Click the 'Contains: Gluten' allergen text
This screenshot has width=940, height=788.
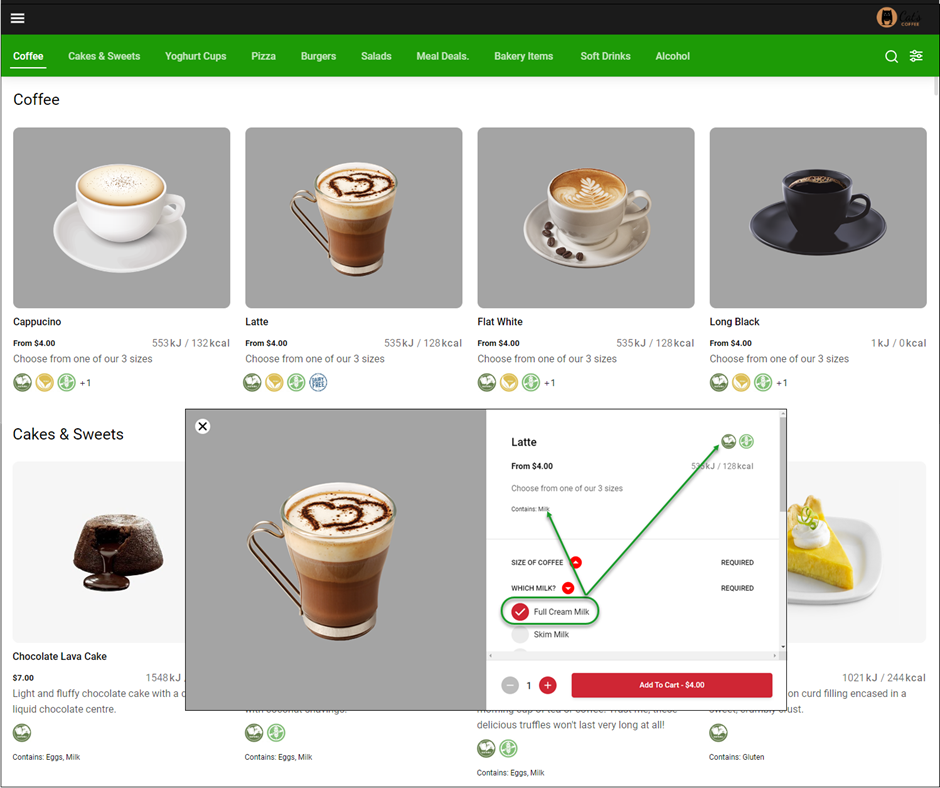(x=736, y=757)
